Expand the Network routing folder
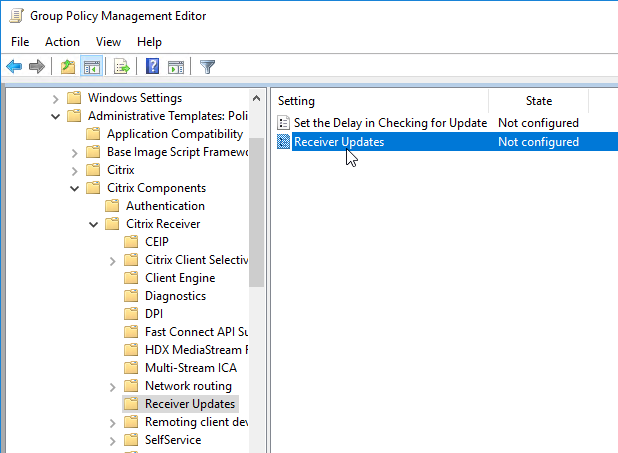The width and height of the screenshot is (618, 453). click(x=113, y=387)
